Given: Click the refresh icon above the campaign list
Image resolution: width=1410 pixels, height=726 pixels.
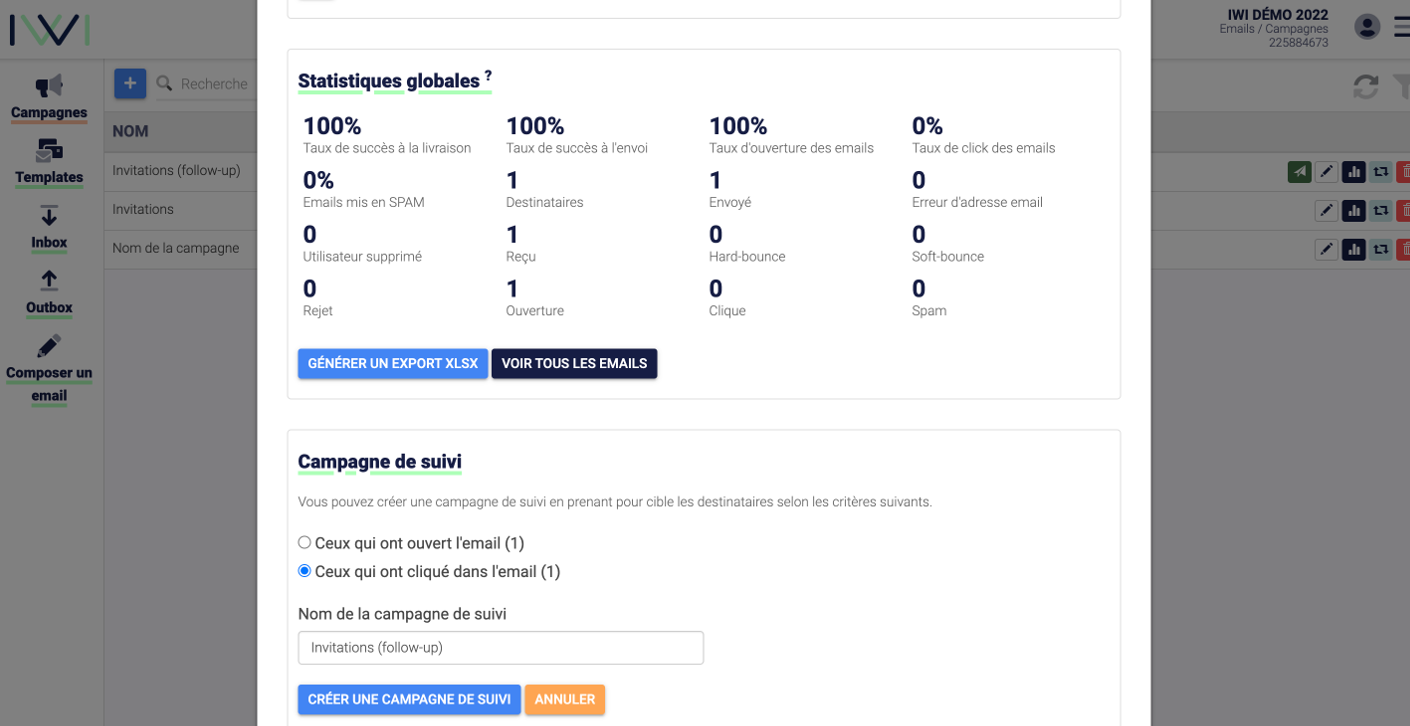Looking at the screenshot, I should [1366, 87].
